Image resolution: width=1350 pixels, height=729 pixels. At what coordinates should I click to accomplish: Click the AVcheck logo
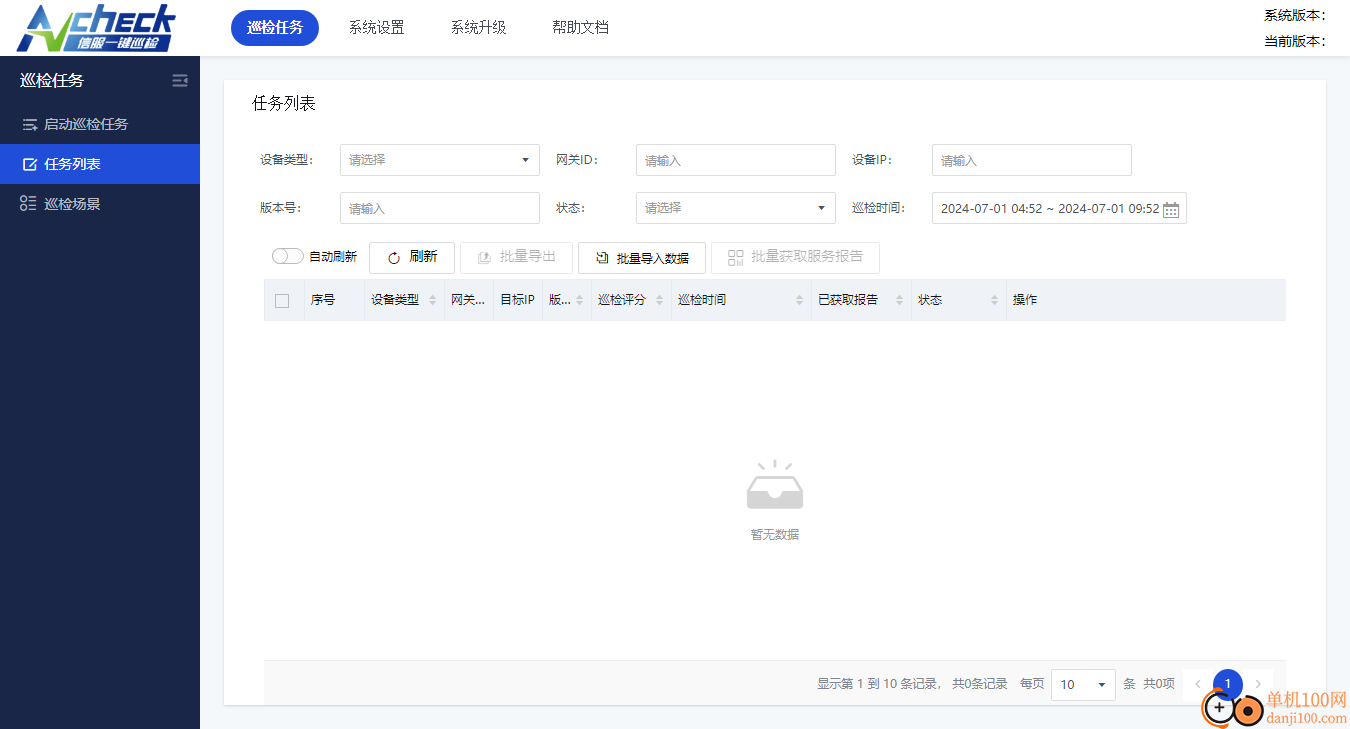tap(96, 28)
